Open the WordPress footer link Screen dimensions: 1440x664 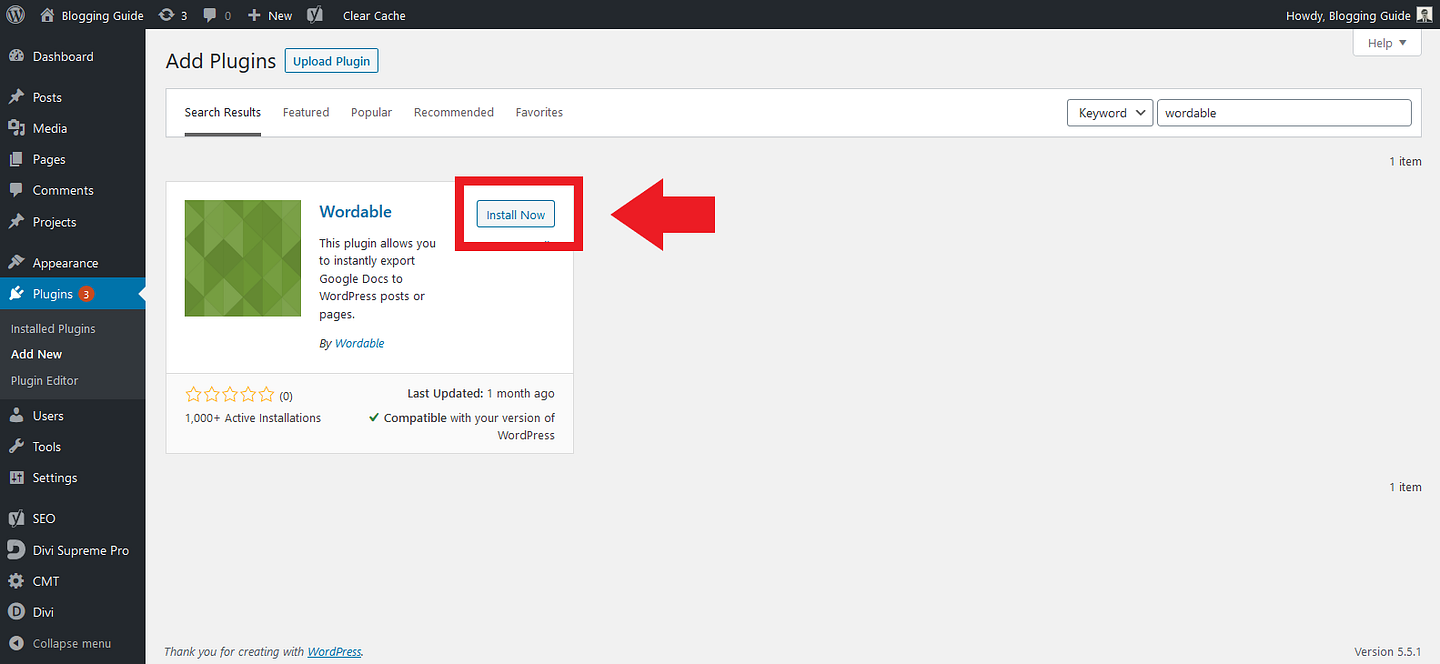point(334,652)
